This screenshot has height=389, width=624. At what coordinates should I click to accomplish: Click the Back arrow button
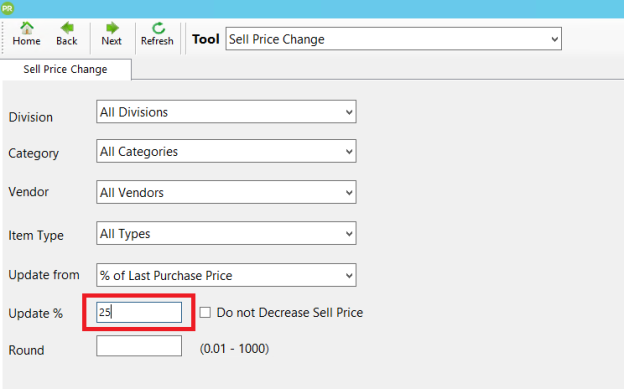click(x=66, y=34)
